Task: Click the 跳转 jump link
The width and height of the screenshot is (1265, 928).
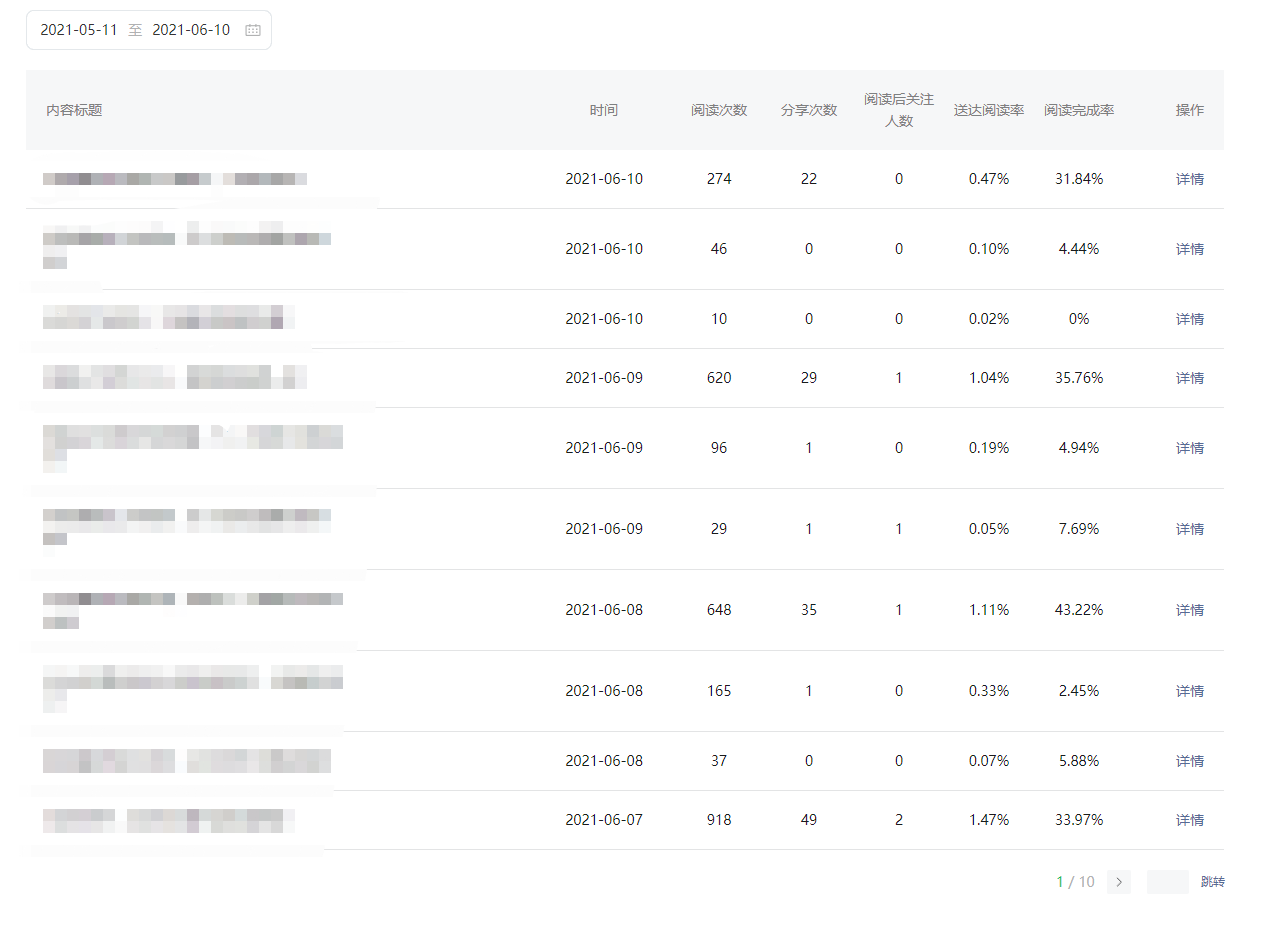Action: tap(1212, 882)
